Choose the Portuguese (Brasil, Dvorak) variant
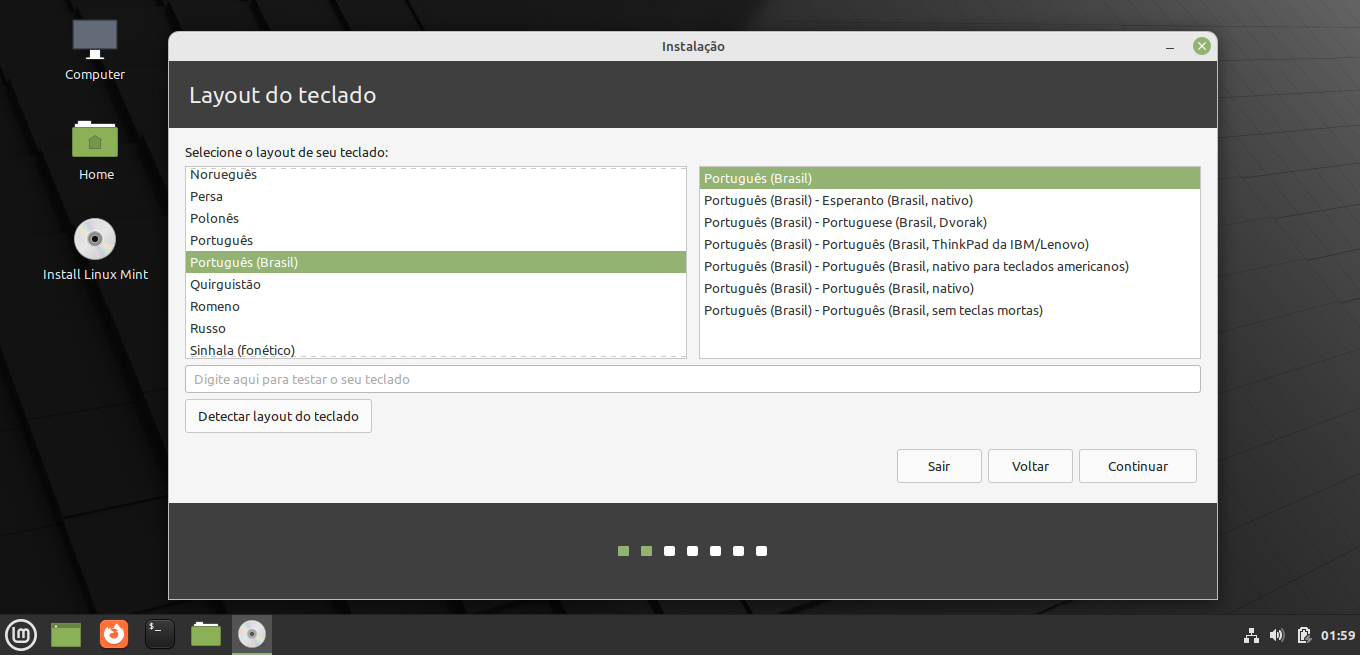This screenshot has height=655, width=1360. [x=949, y=222]
